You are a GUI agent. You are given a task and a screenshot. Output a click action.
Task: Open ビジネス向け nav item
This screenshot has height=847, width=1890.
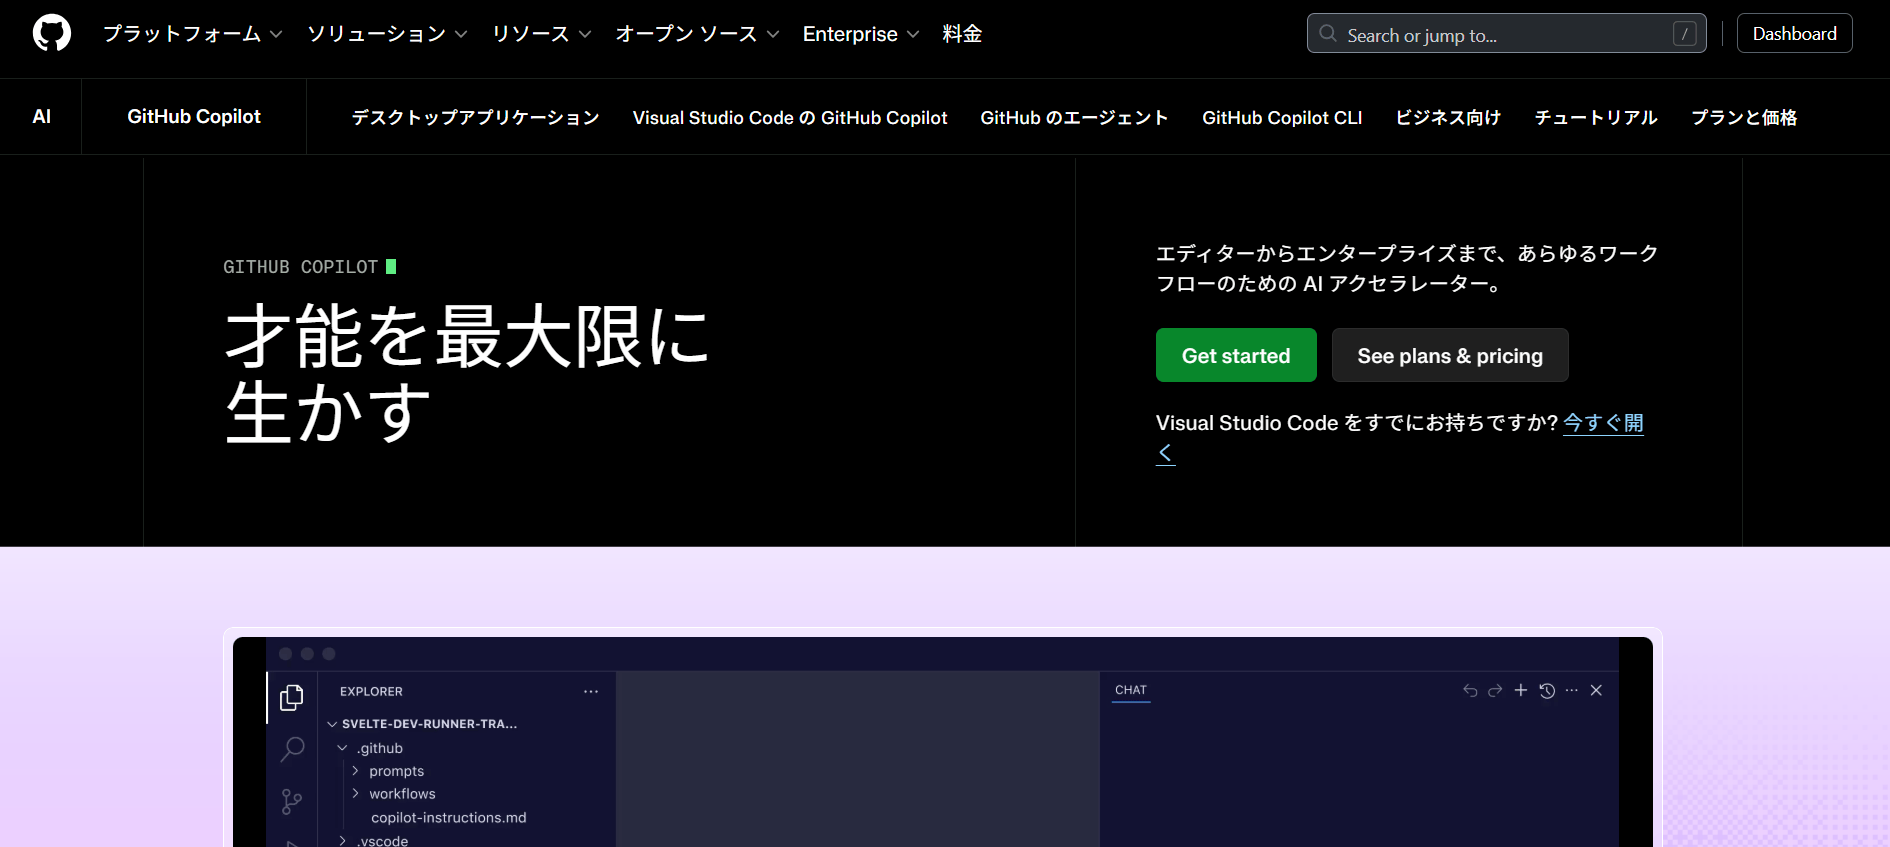pyautogui.click(x=1448, y=118)
